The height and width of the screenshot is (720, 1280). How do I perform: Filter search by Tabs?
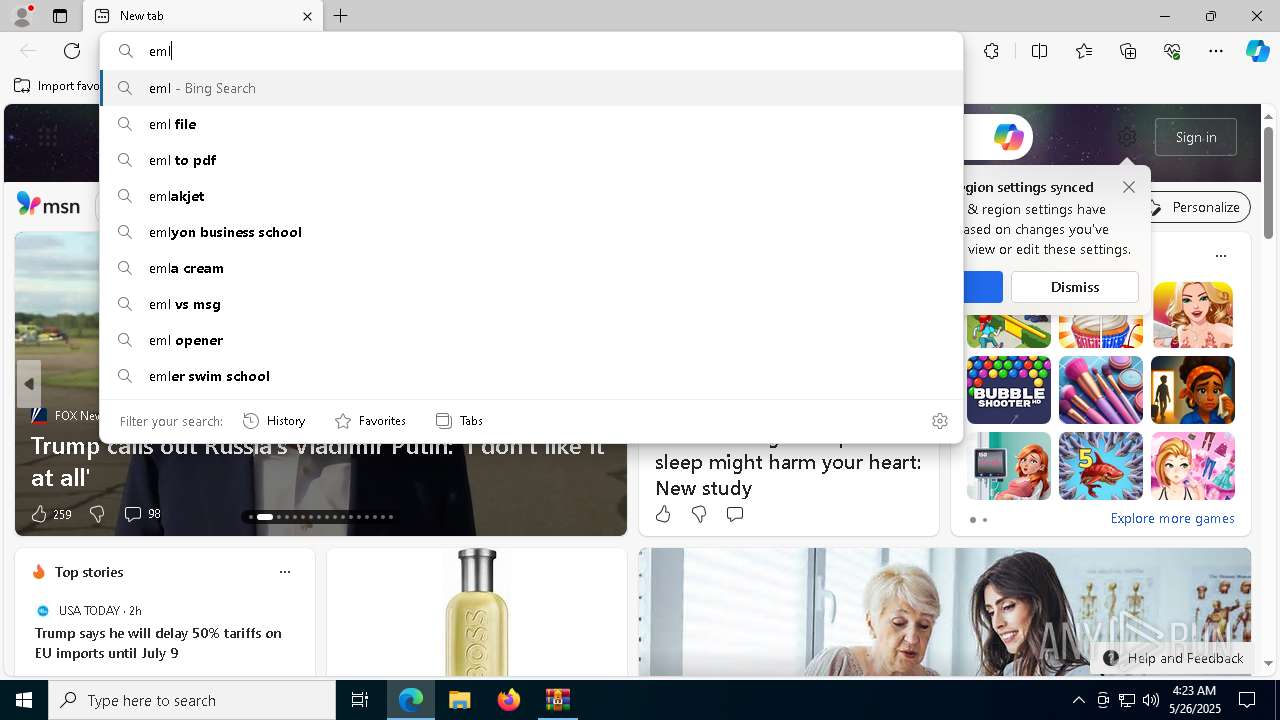coord(459,421)
